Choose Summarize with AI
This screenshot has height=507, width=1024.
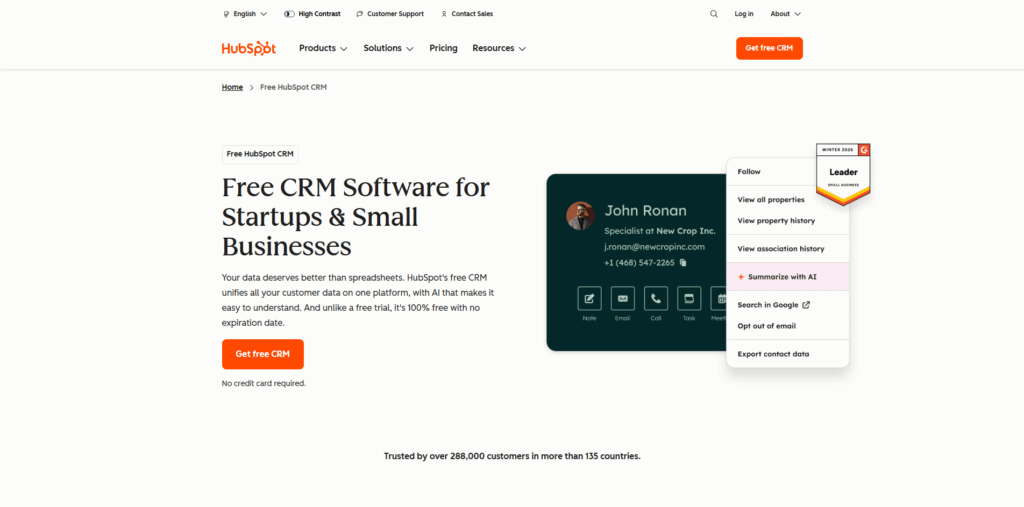tap(788, 277)
